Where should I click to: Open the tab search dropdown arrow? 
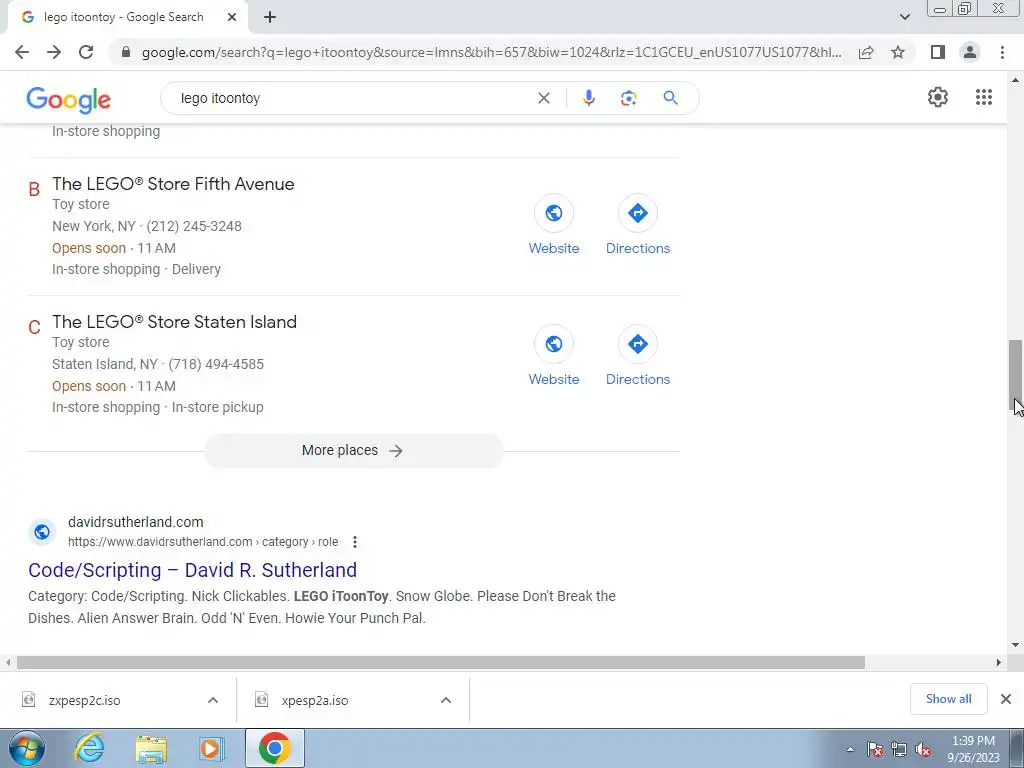point(904,17)
